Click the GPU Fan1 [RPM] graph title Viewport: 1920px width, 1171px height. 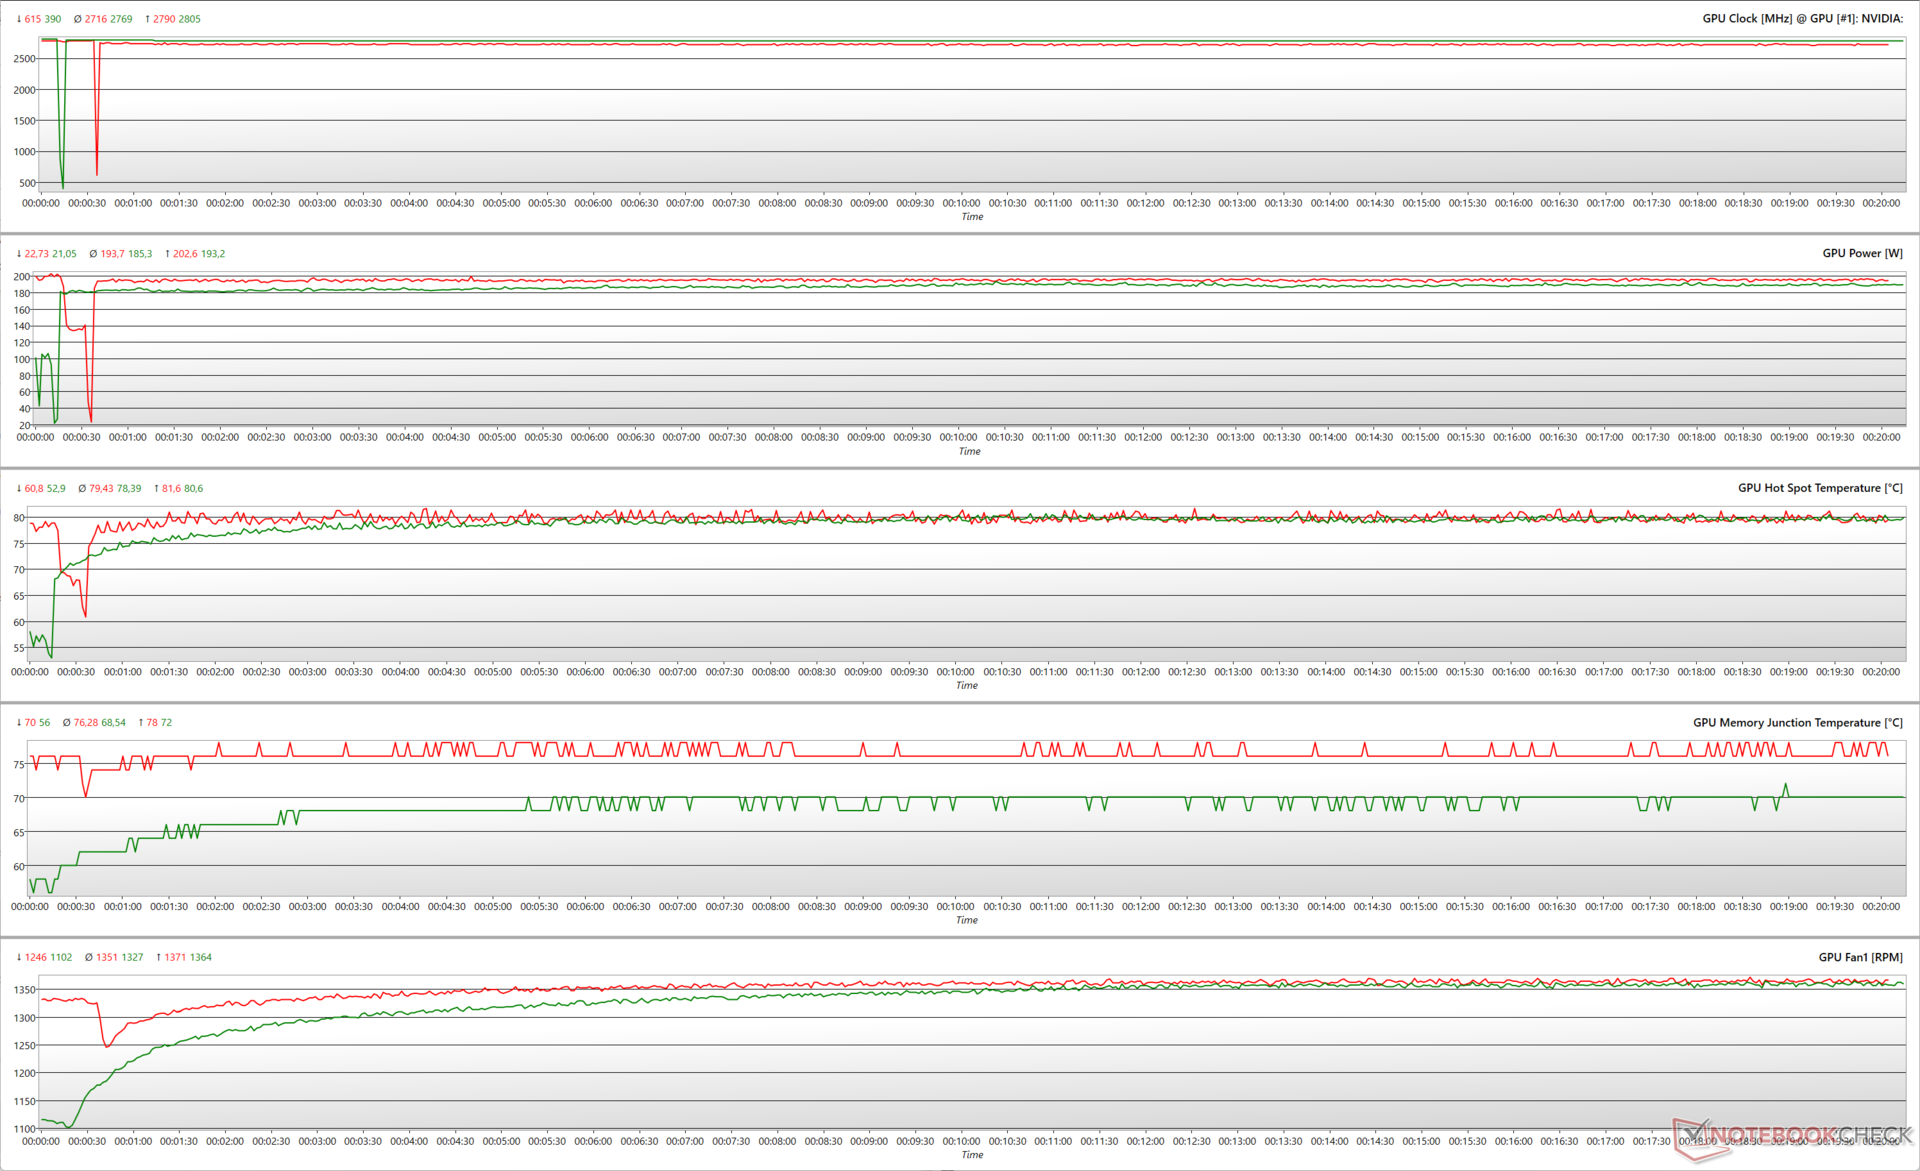click(x=1860, y=958)
